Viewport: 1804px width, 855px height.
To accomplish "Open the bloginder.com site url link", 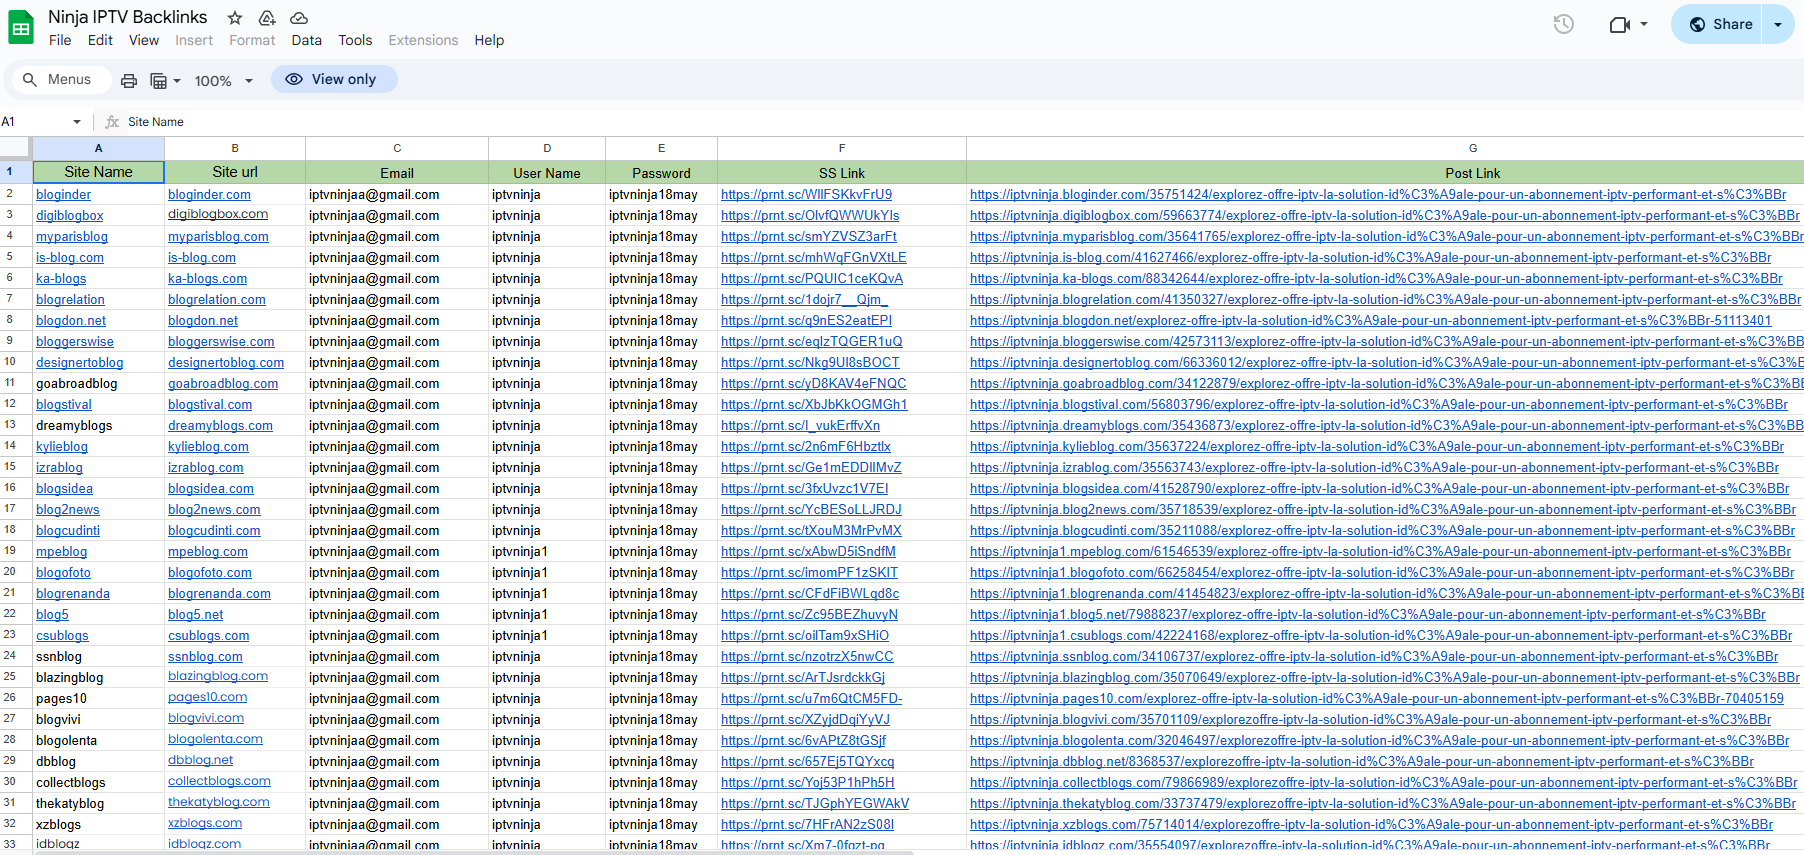I will point(209,195).
